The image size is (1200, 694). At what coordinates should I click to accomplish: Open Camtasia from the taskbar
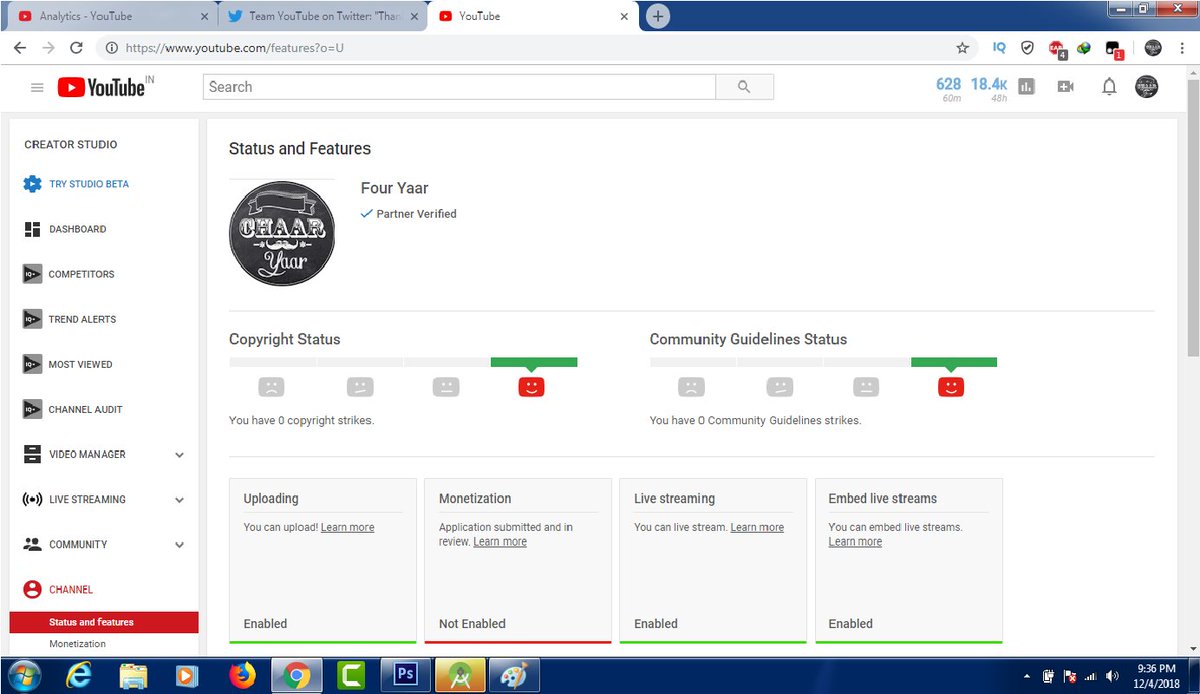coord(351,675)
